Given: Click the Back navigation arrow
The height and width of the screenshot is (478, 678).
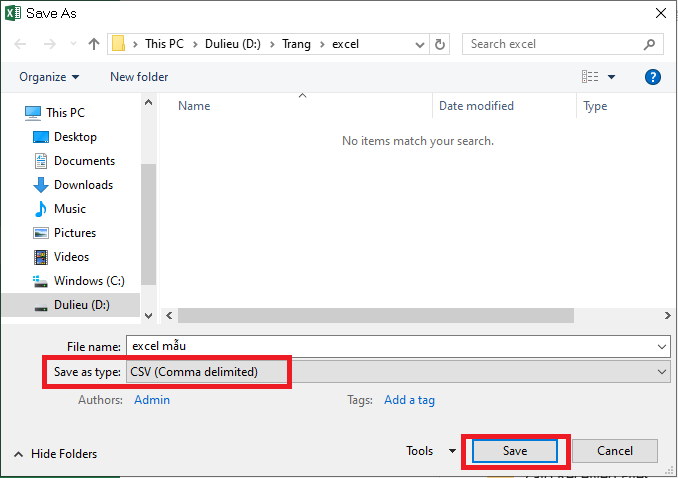Looking at the screenshot, I should 20,44.
